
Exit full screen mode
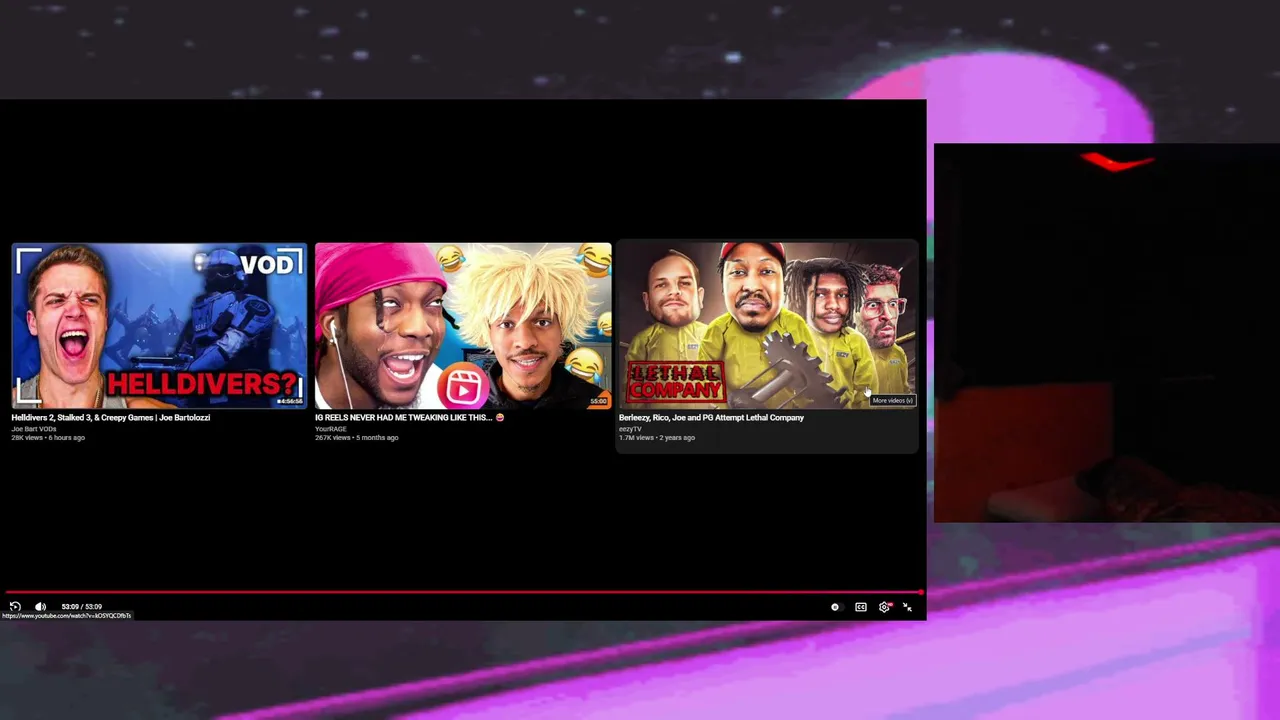coord(908,607)
